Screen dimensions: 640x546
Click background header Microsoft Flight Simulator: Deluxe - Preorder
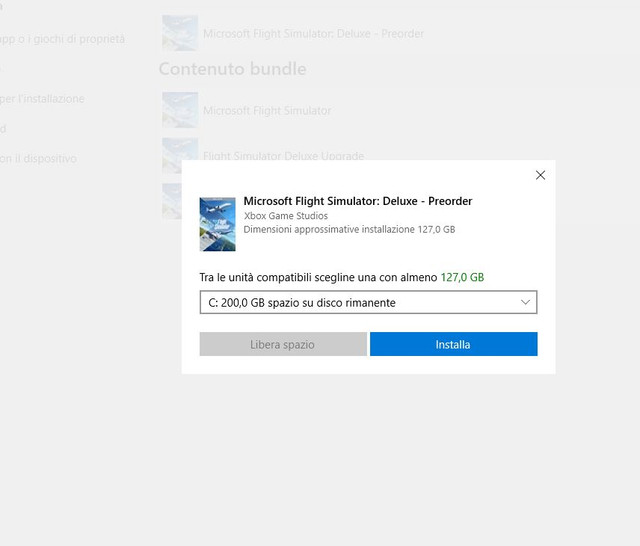[313, 33]
